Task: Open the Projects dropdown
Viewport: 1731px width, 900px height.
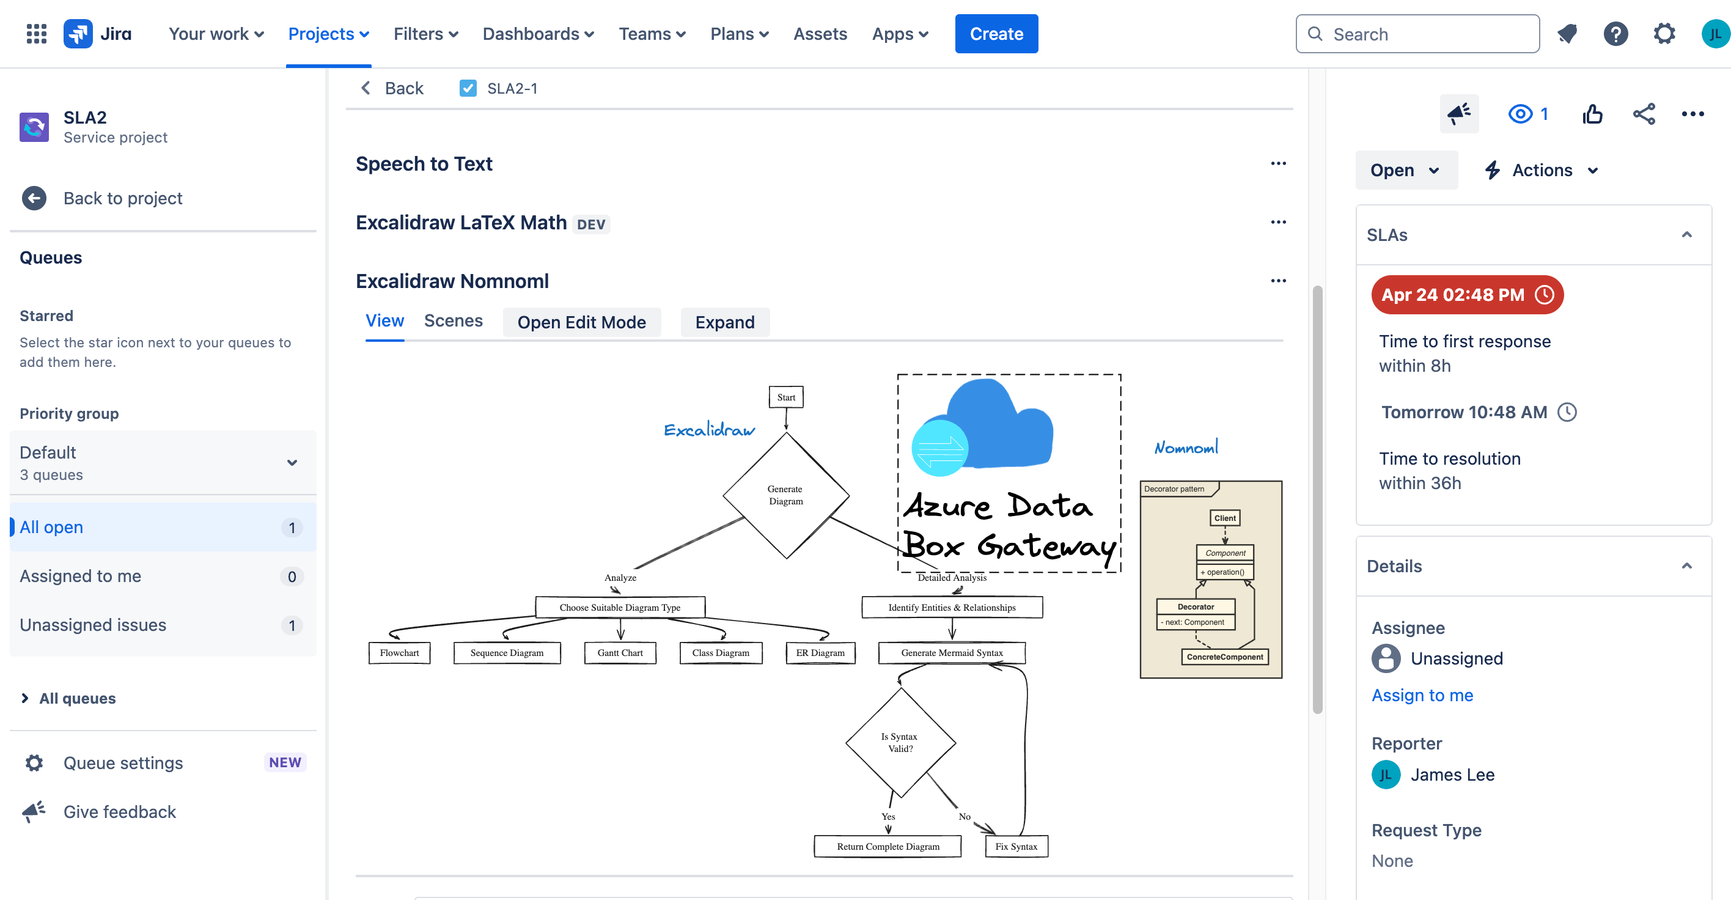Action: [329, 34]
